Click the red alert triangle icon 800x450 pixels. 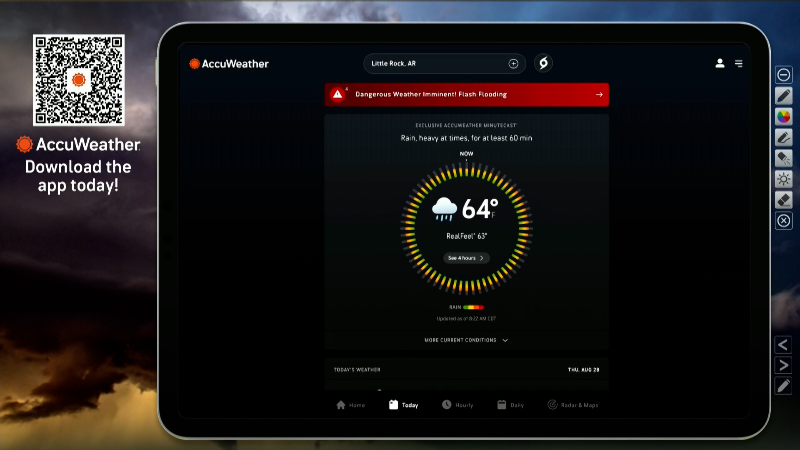click(337, 94)
